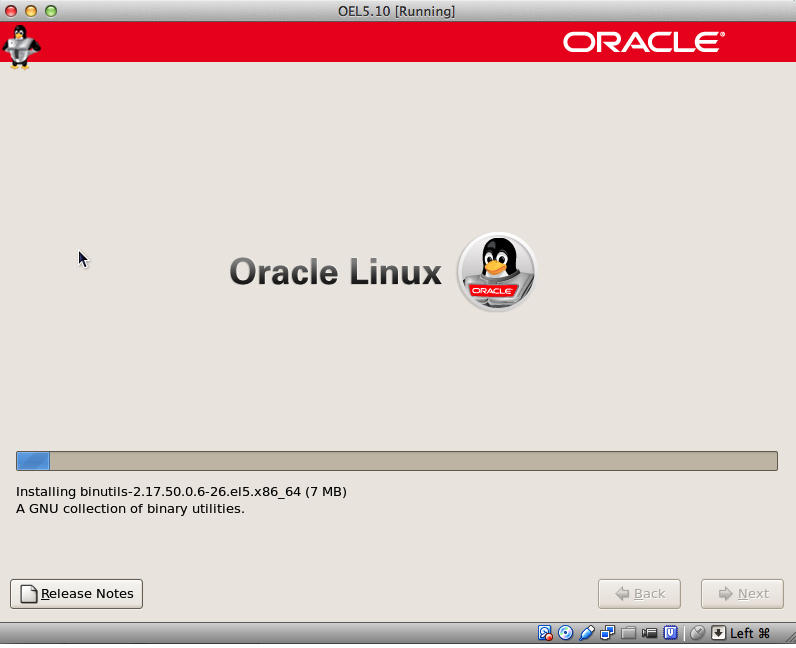Click the hard disk activity status icon
The height and width of the screenshot is (648, 796).
(x=545, y=633)
